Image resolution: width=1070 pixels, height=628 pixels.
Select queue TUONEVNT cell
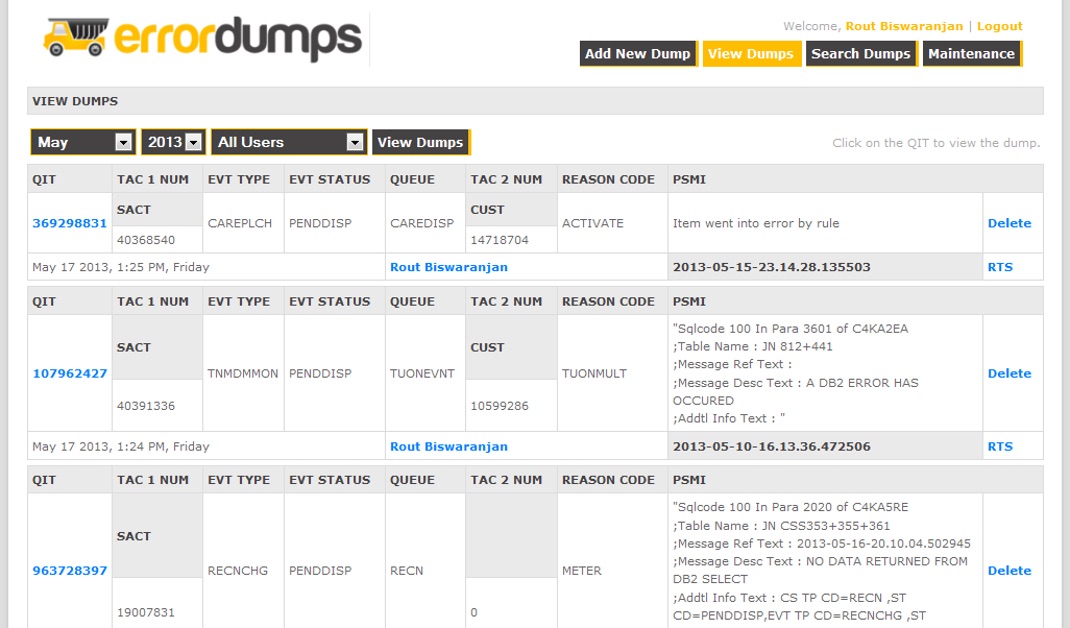(x=422, y=373)
